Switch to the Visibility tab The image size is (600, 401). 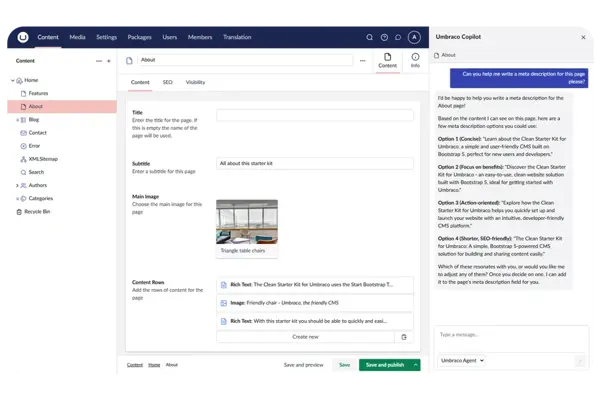pos(195,82)
